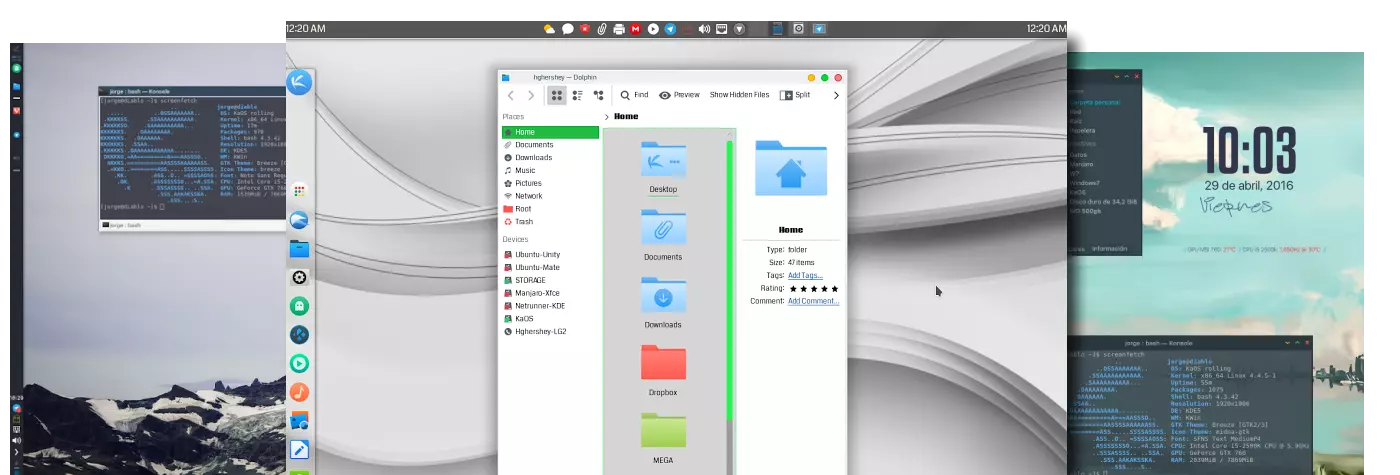1400x475 pixels.
Task: Select the Documents folder with paperclip
Action: (663, 227)
